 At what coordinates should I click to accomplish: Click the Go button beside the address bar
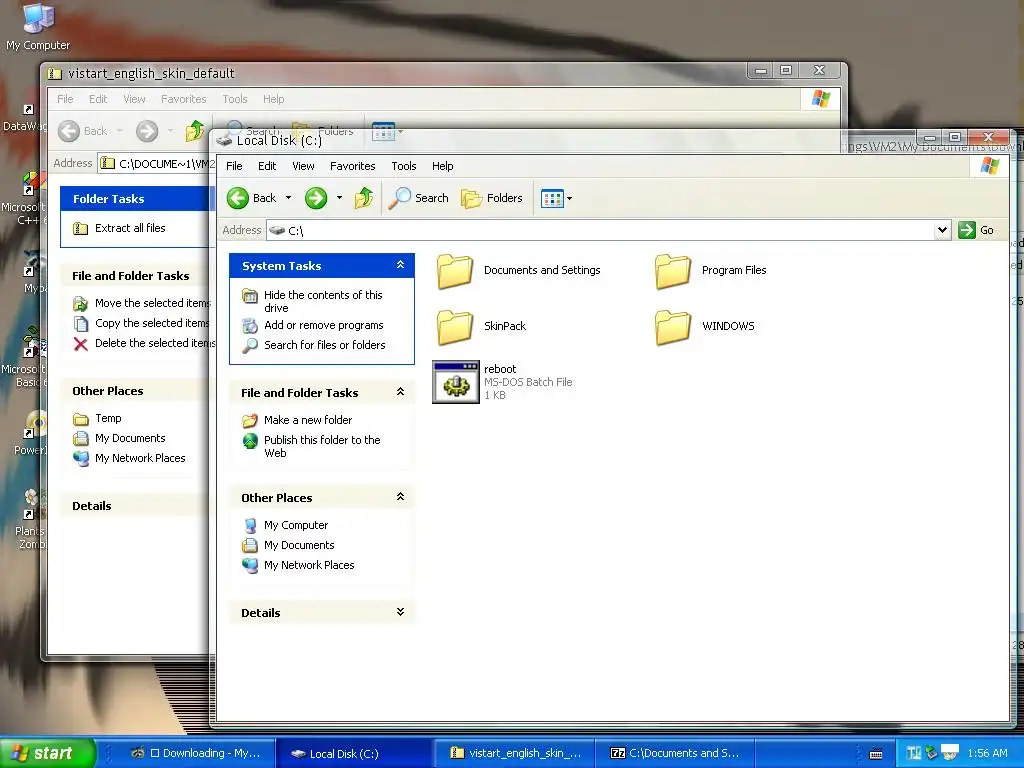click(976, 230)
